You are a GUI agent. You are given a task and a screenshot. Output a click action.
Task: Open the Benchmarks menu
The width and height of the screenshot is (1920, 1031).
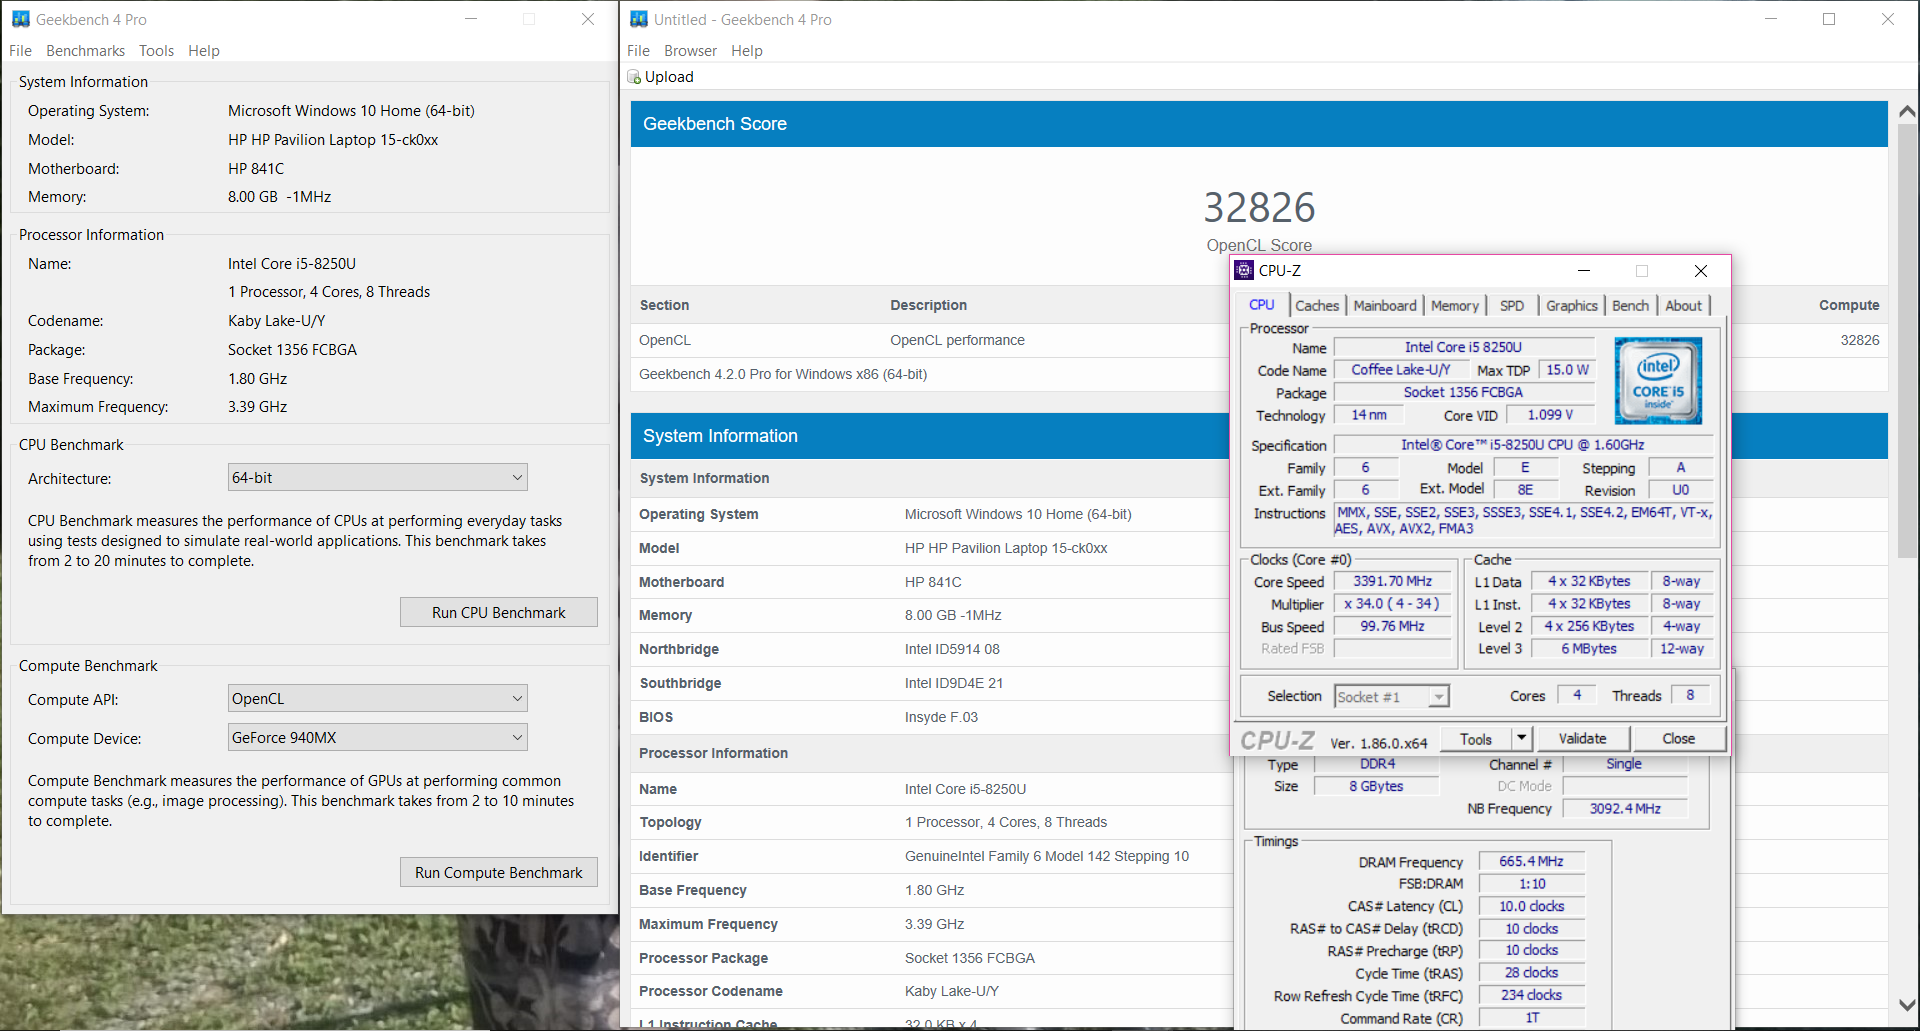coord(85,51)
